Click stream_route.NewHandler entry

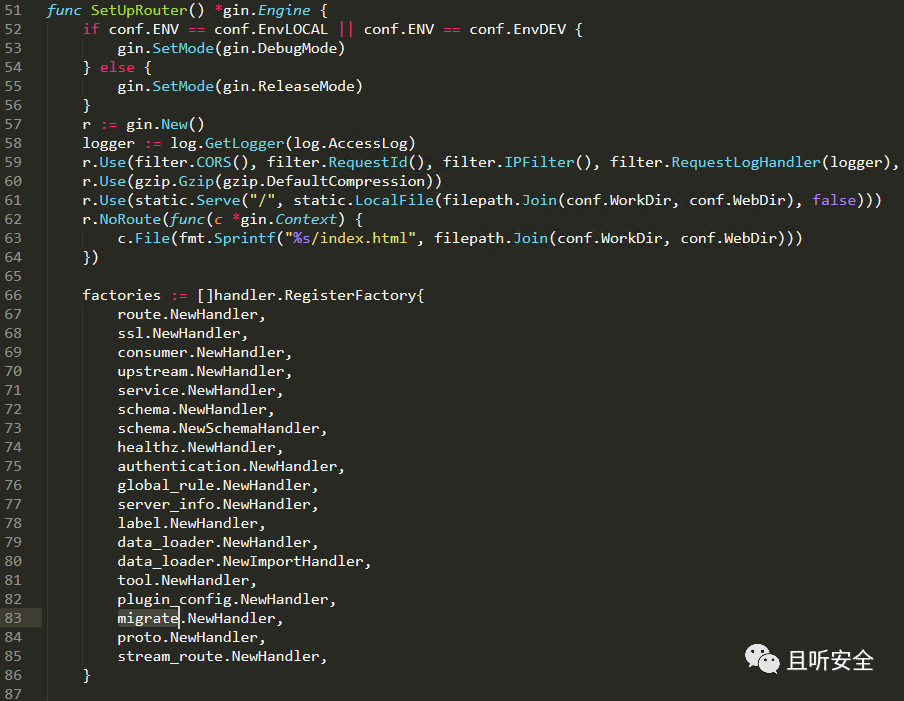(x=219, y=657)
